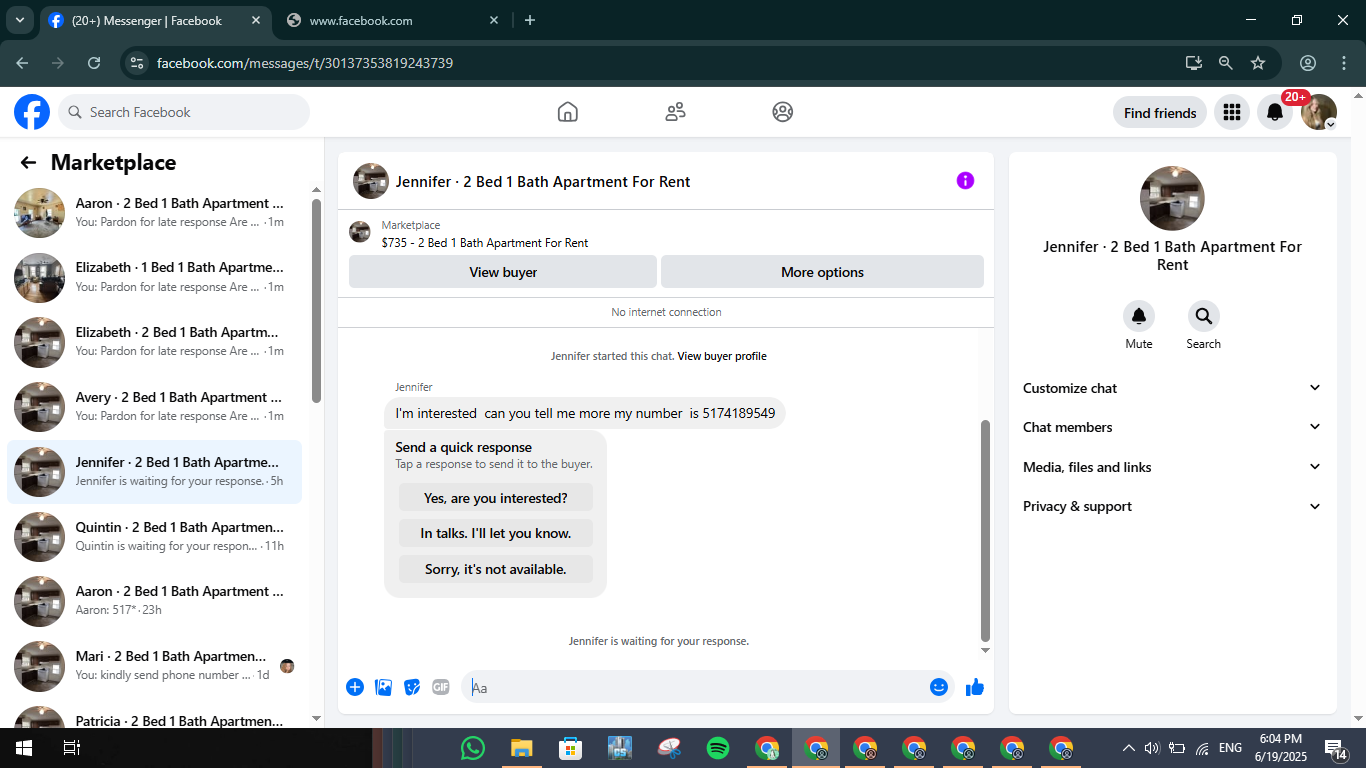Send quick reply 'Yes, are you interested?'

(496, 497)
